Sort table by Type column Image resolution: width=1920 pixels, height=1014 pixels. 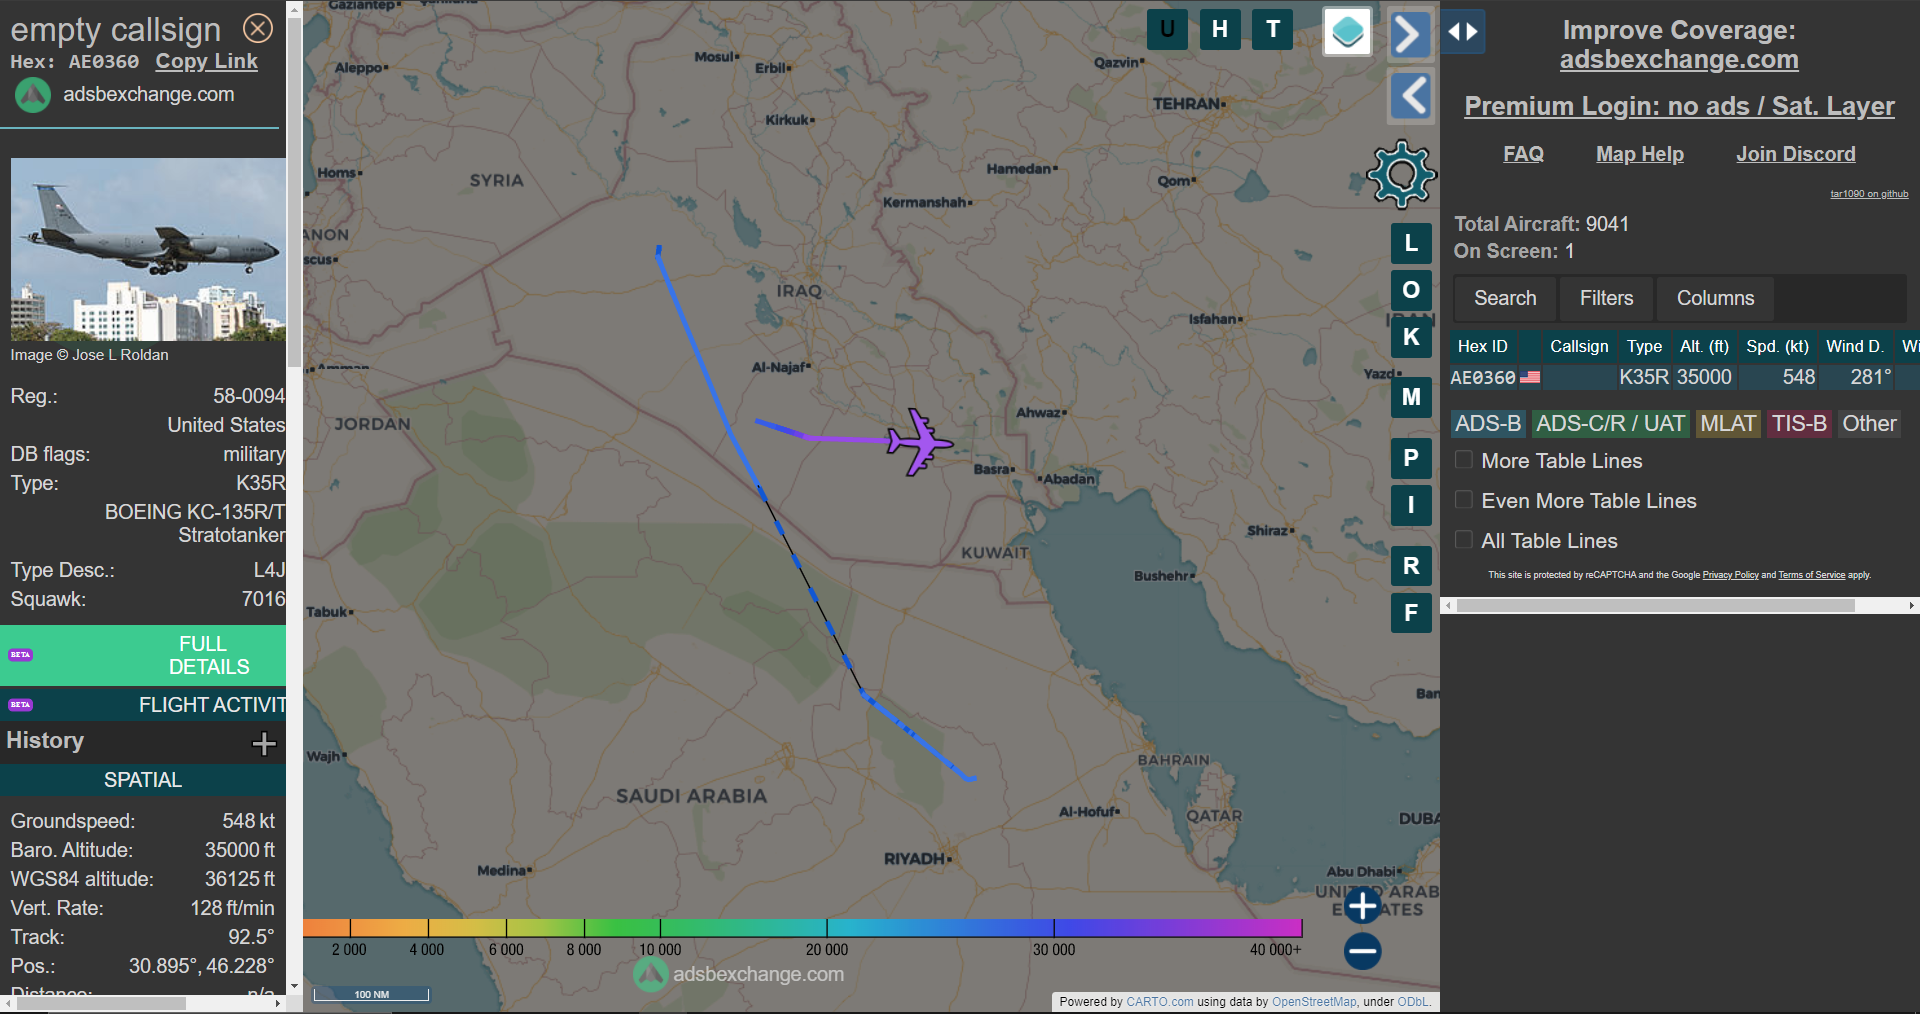coord(1644,346)
